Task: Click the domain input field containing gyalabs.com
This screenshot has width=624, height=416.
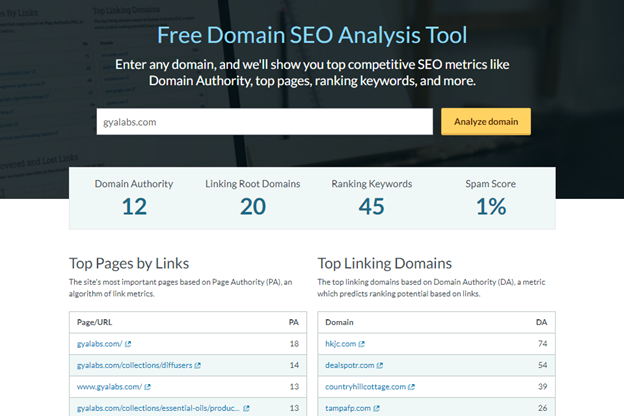Action: (265, 122)
